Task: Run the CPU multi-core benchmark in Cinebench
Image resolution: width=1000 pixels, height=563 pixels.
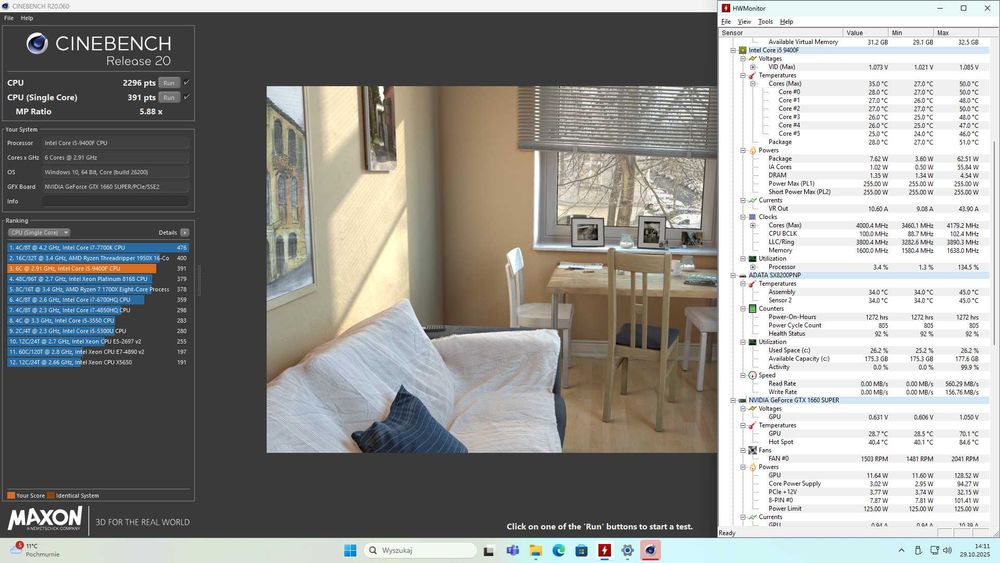Action: (168, 83)
